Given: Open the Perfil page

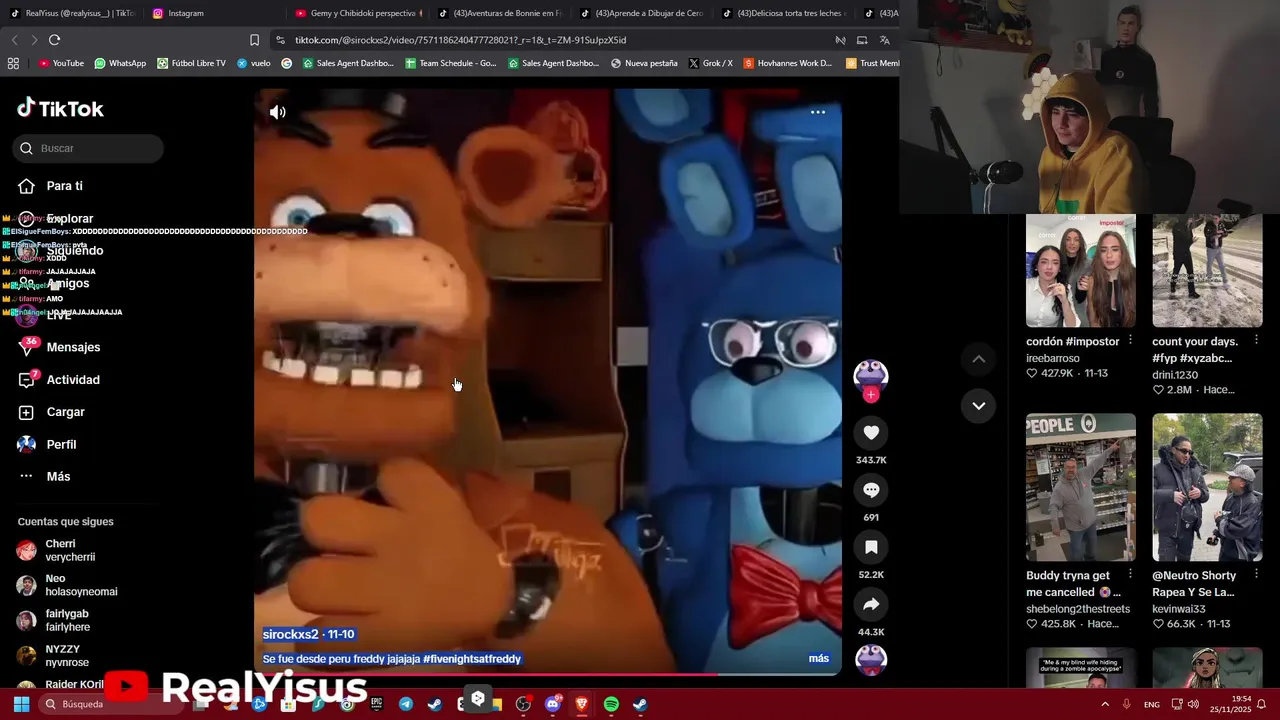Looking at the screenshot, I should pyautogui.click(x=61, y=444).
